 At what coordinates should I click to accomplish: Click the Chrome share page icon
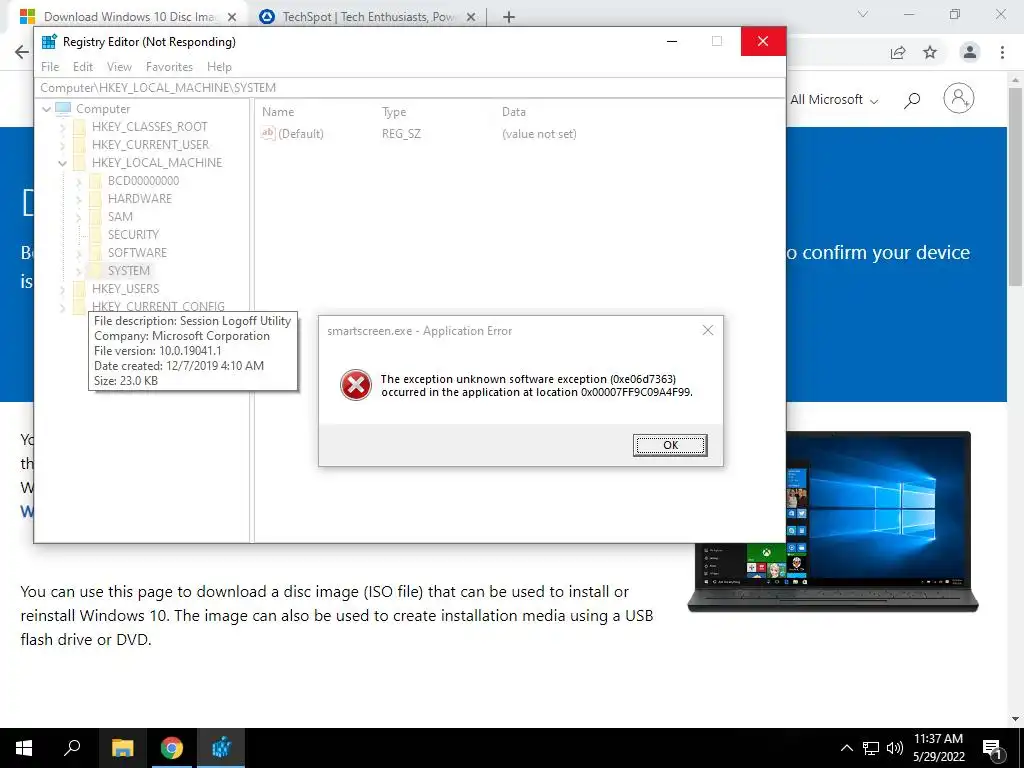click(898, 52)
